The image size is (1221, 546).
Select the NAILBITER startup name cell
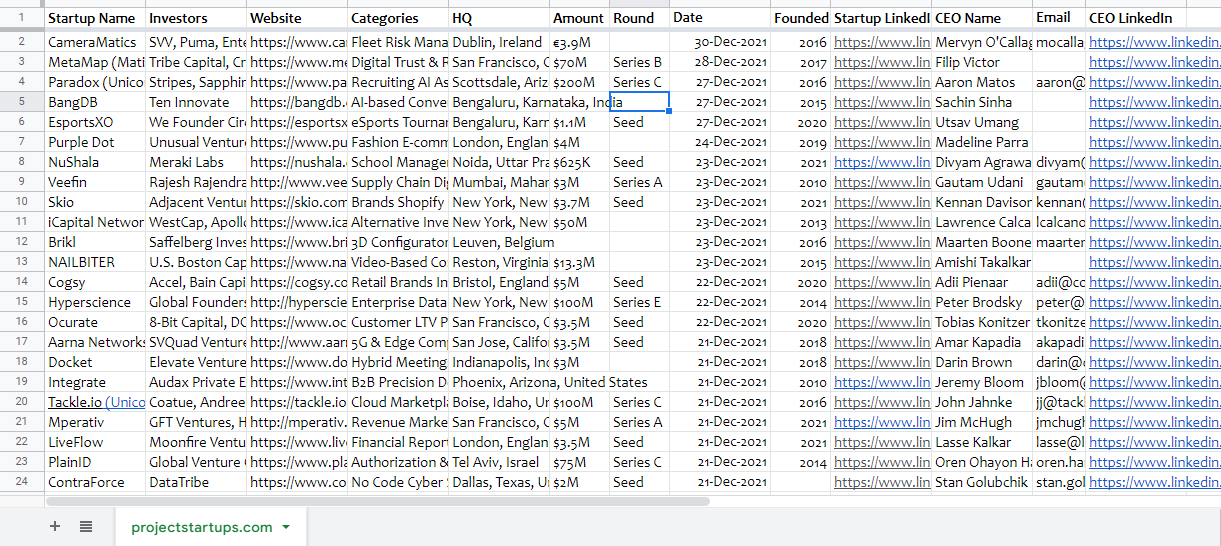click(x=95, y=262)
